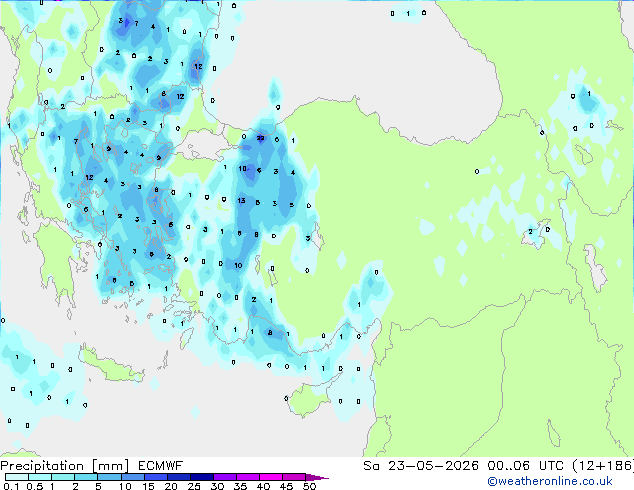This screenshot has width=634, height=490.
Task: Select the 20–25 mm dark blue swatch
Action: [178, 477]
